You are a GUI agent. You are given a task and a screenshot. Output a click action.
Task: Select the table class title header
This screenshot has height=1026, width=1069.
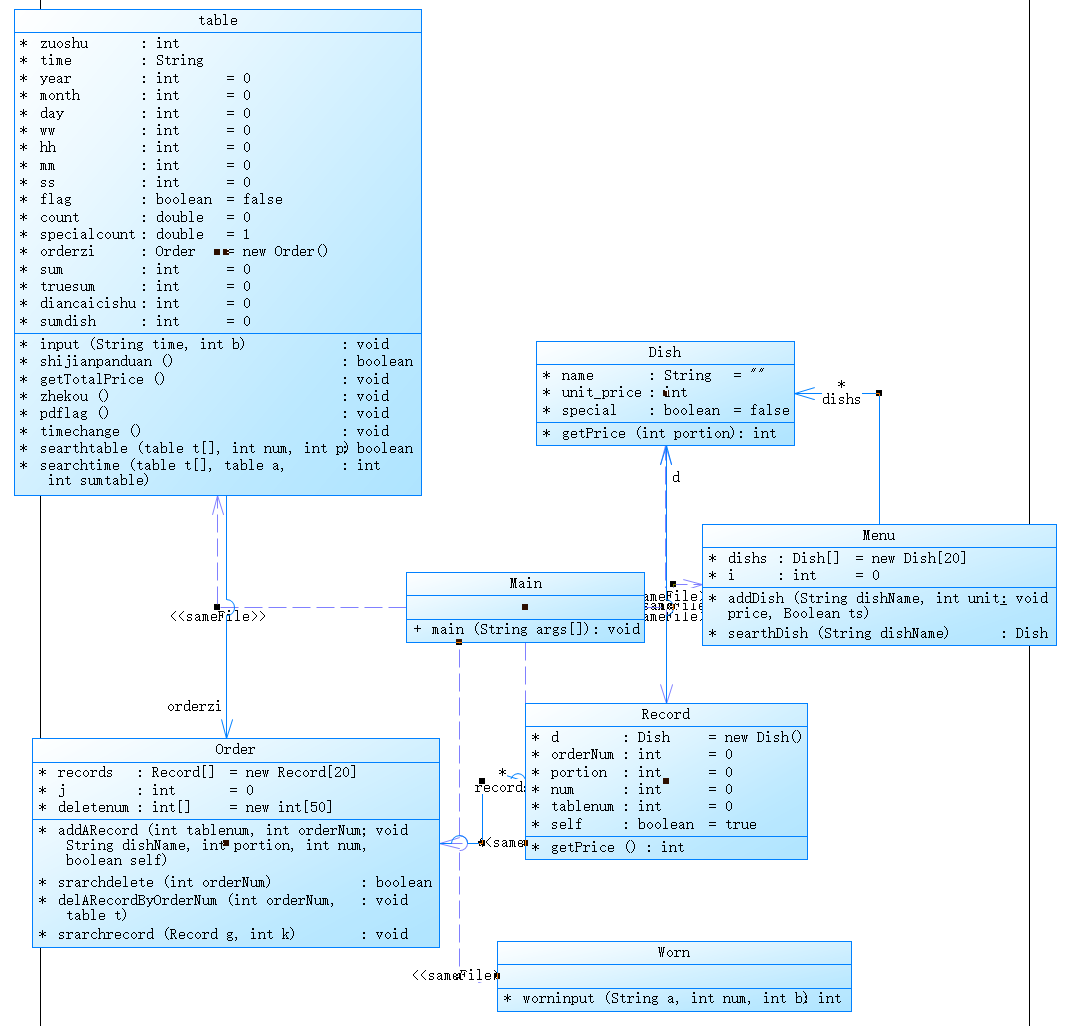[217, 20]
